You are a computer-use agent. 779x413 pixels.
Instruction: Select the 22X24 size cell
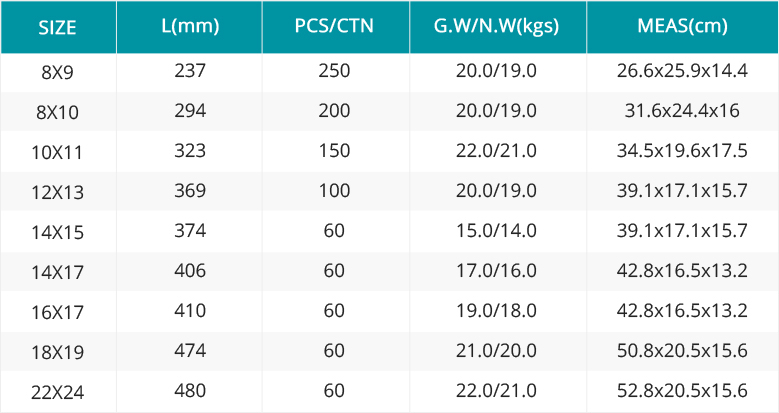click(58, 392)
